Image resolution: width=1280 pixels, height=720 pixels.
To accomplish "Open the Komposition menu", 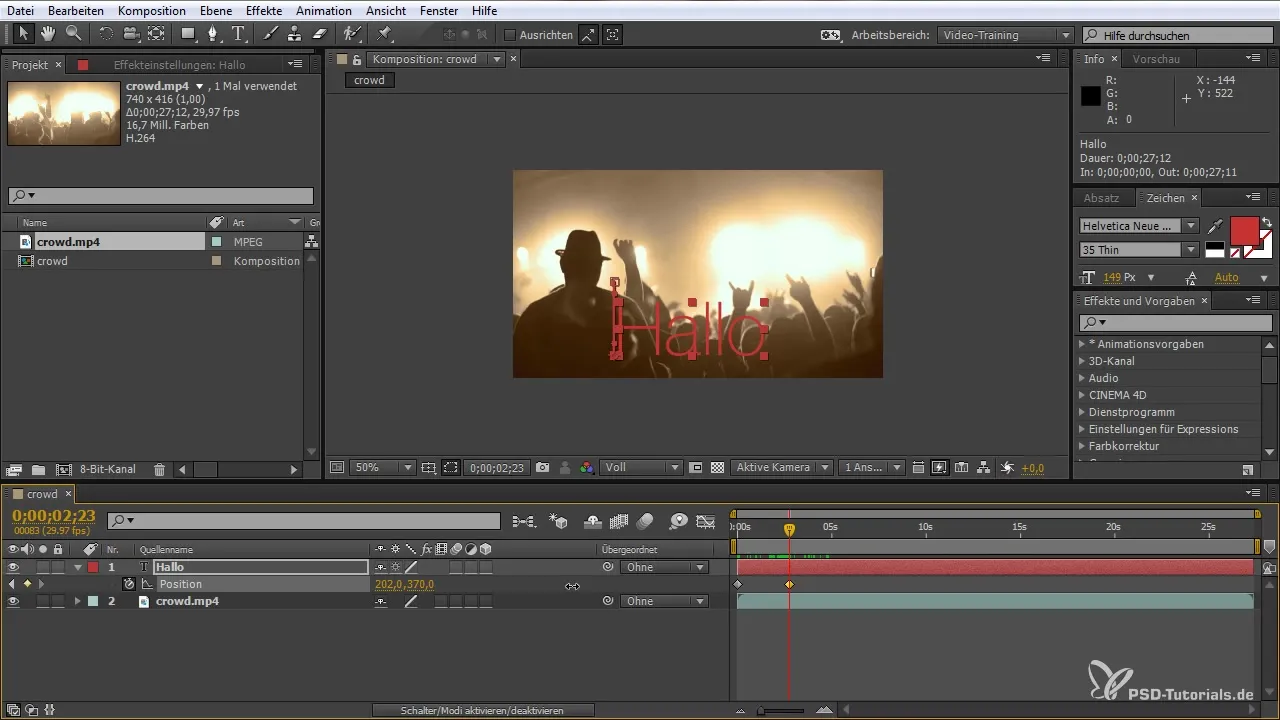I will pyautogui.click(x=151, y=10).
